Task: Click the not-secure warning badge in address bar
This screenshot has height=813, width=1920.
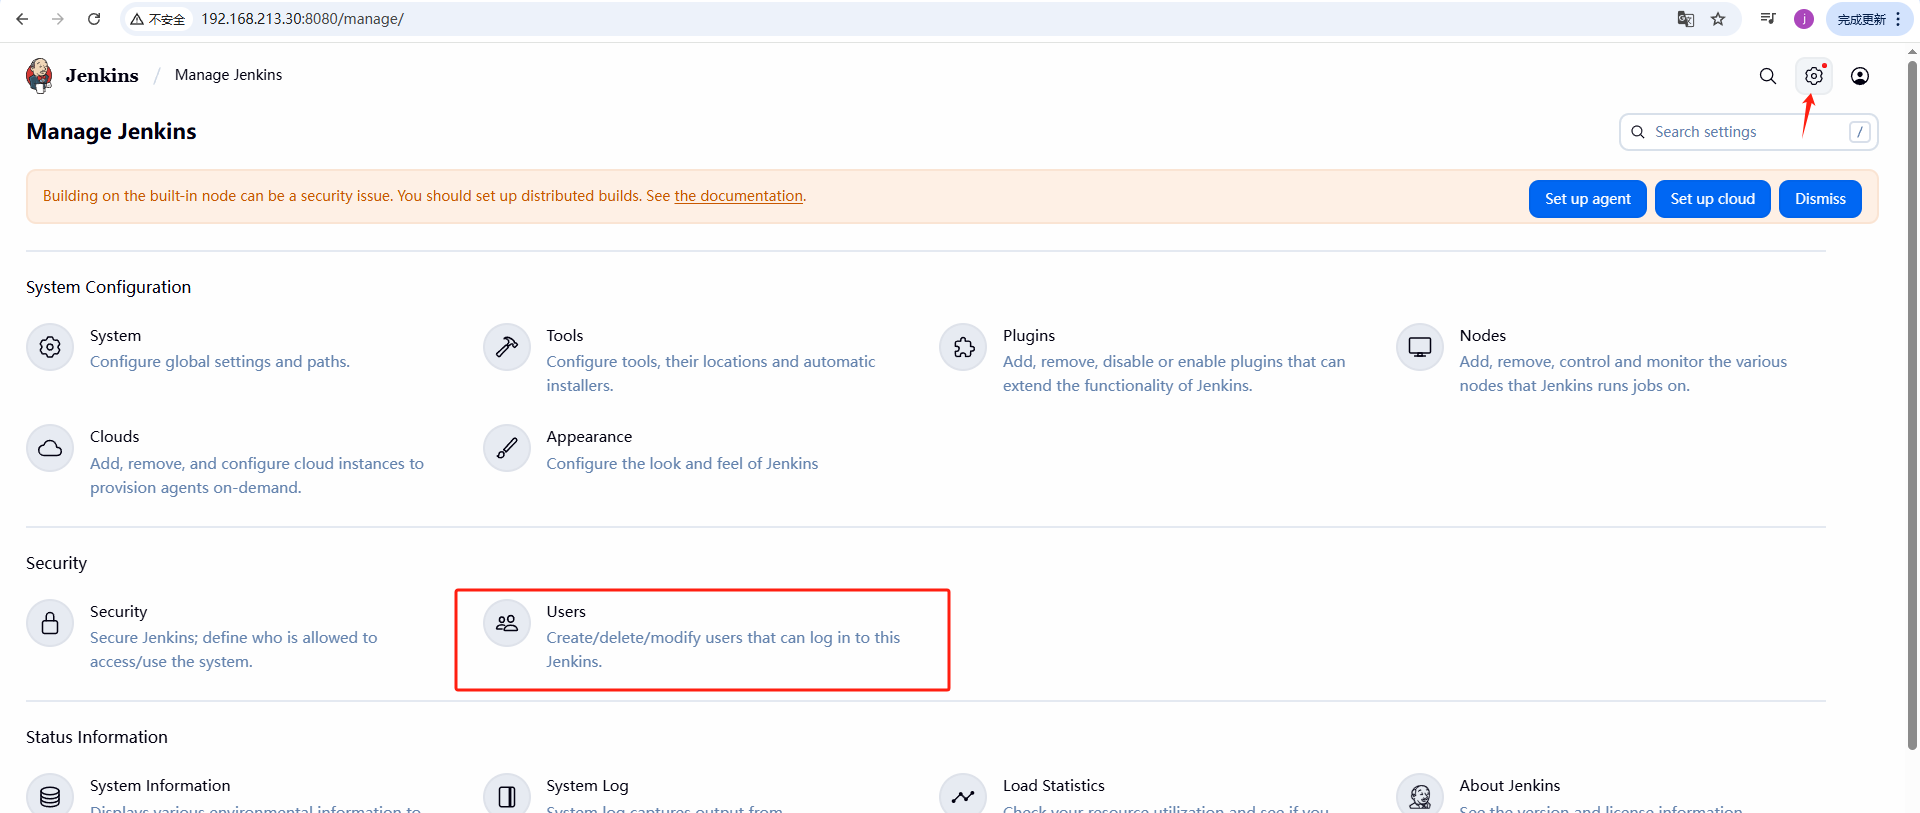Action: (158, 19)
